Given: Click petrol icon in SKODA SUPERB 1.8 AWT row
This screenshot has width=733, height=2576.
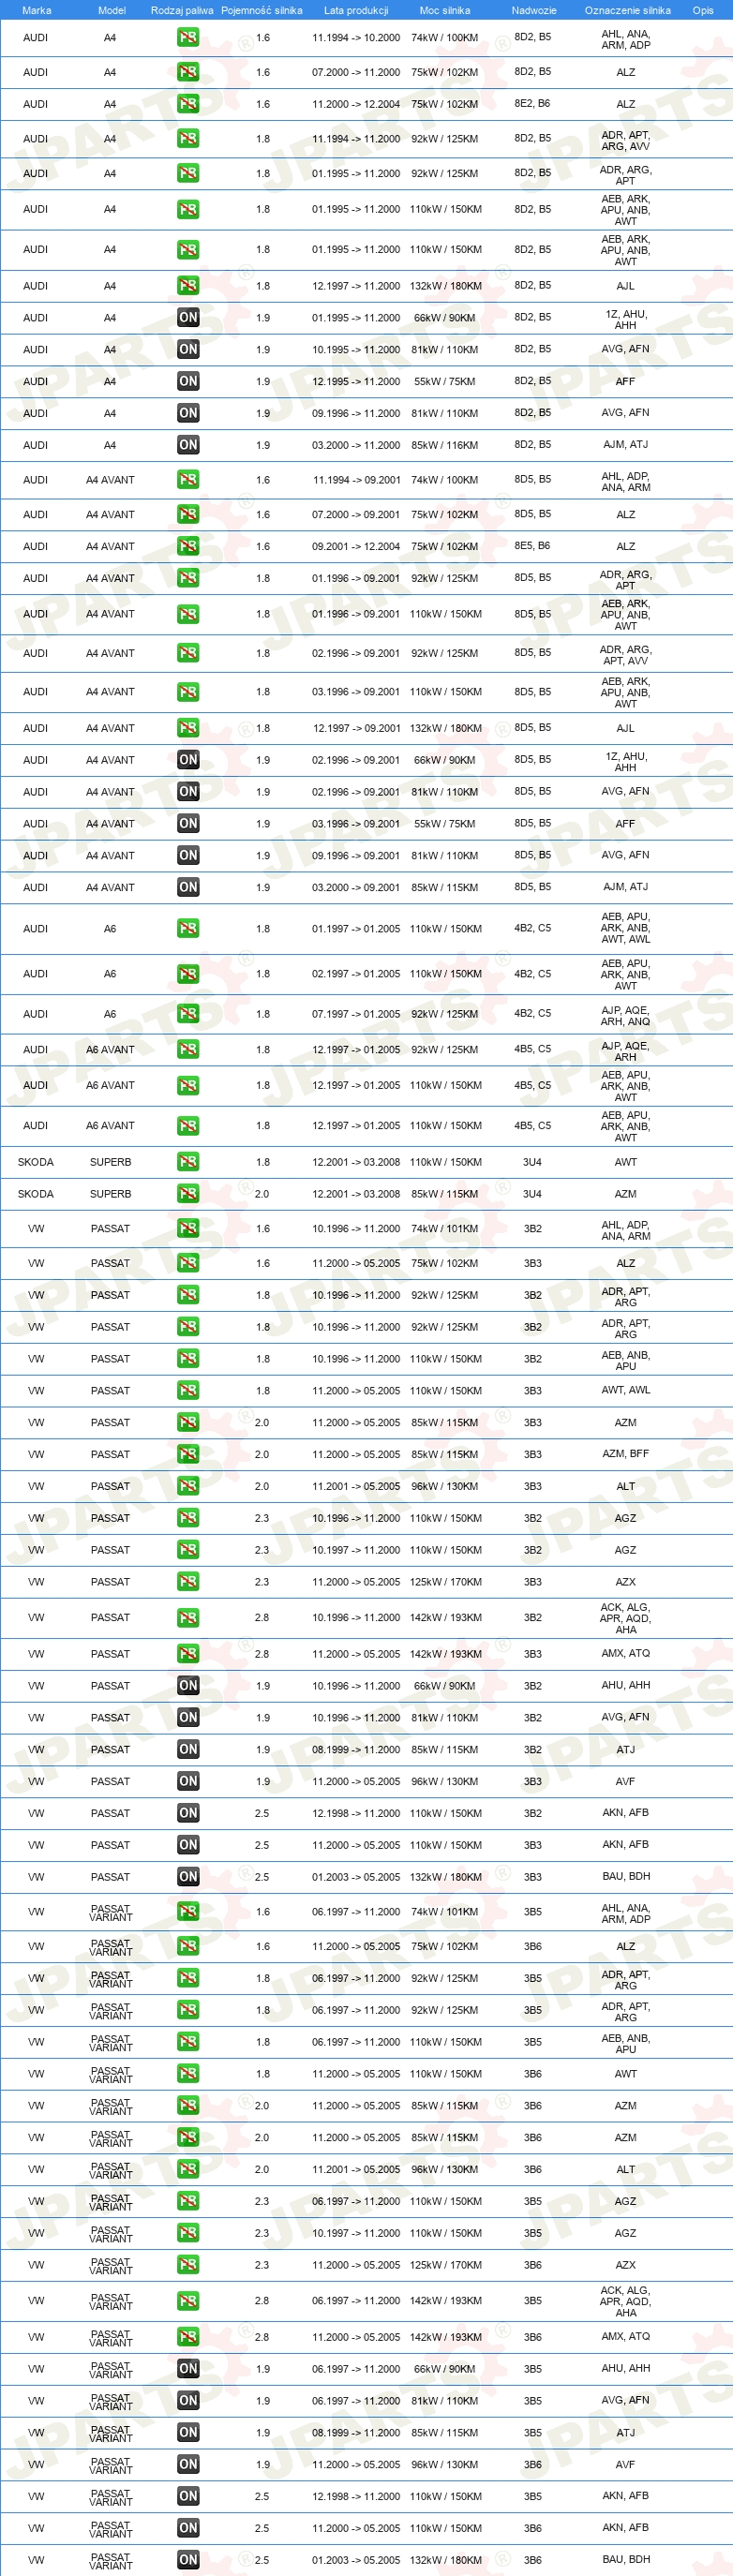Looking at the screenshot, I should click(x=188, y=1162).
